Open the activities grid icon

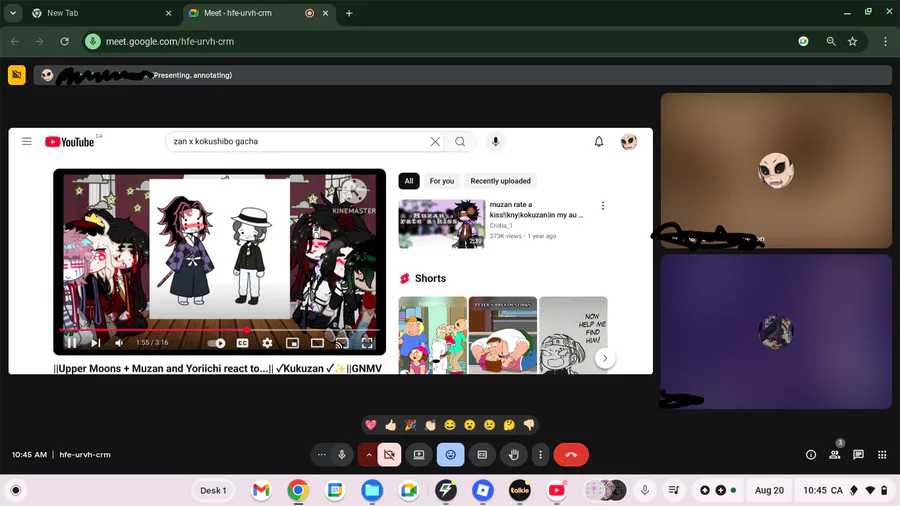coord(882,455)
